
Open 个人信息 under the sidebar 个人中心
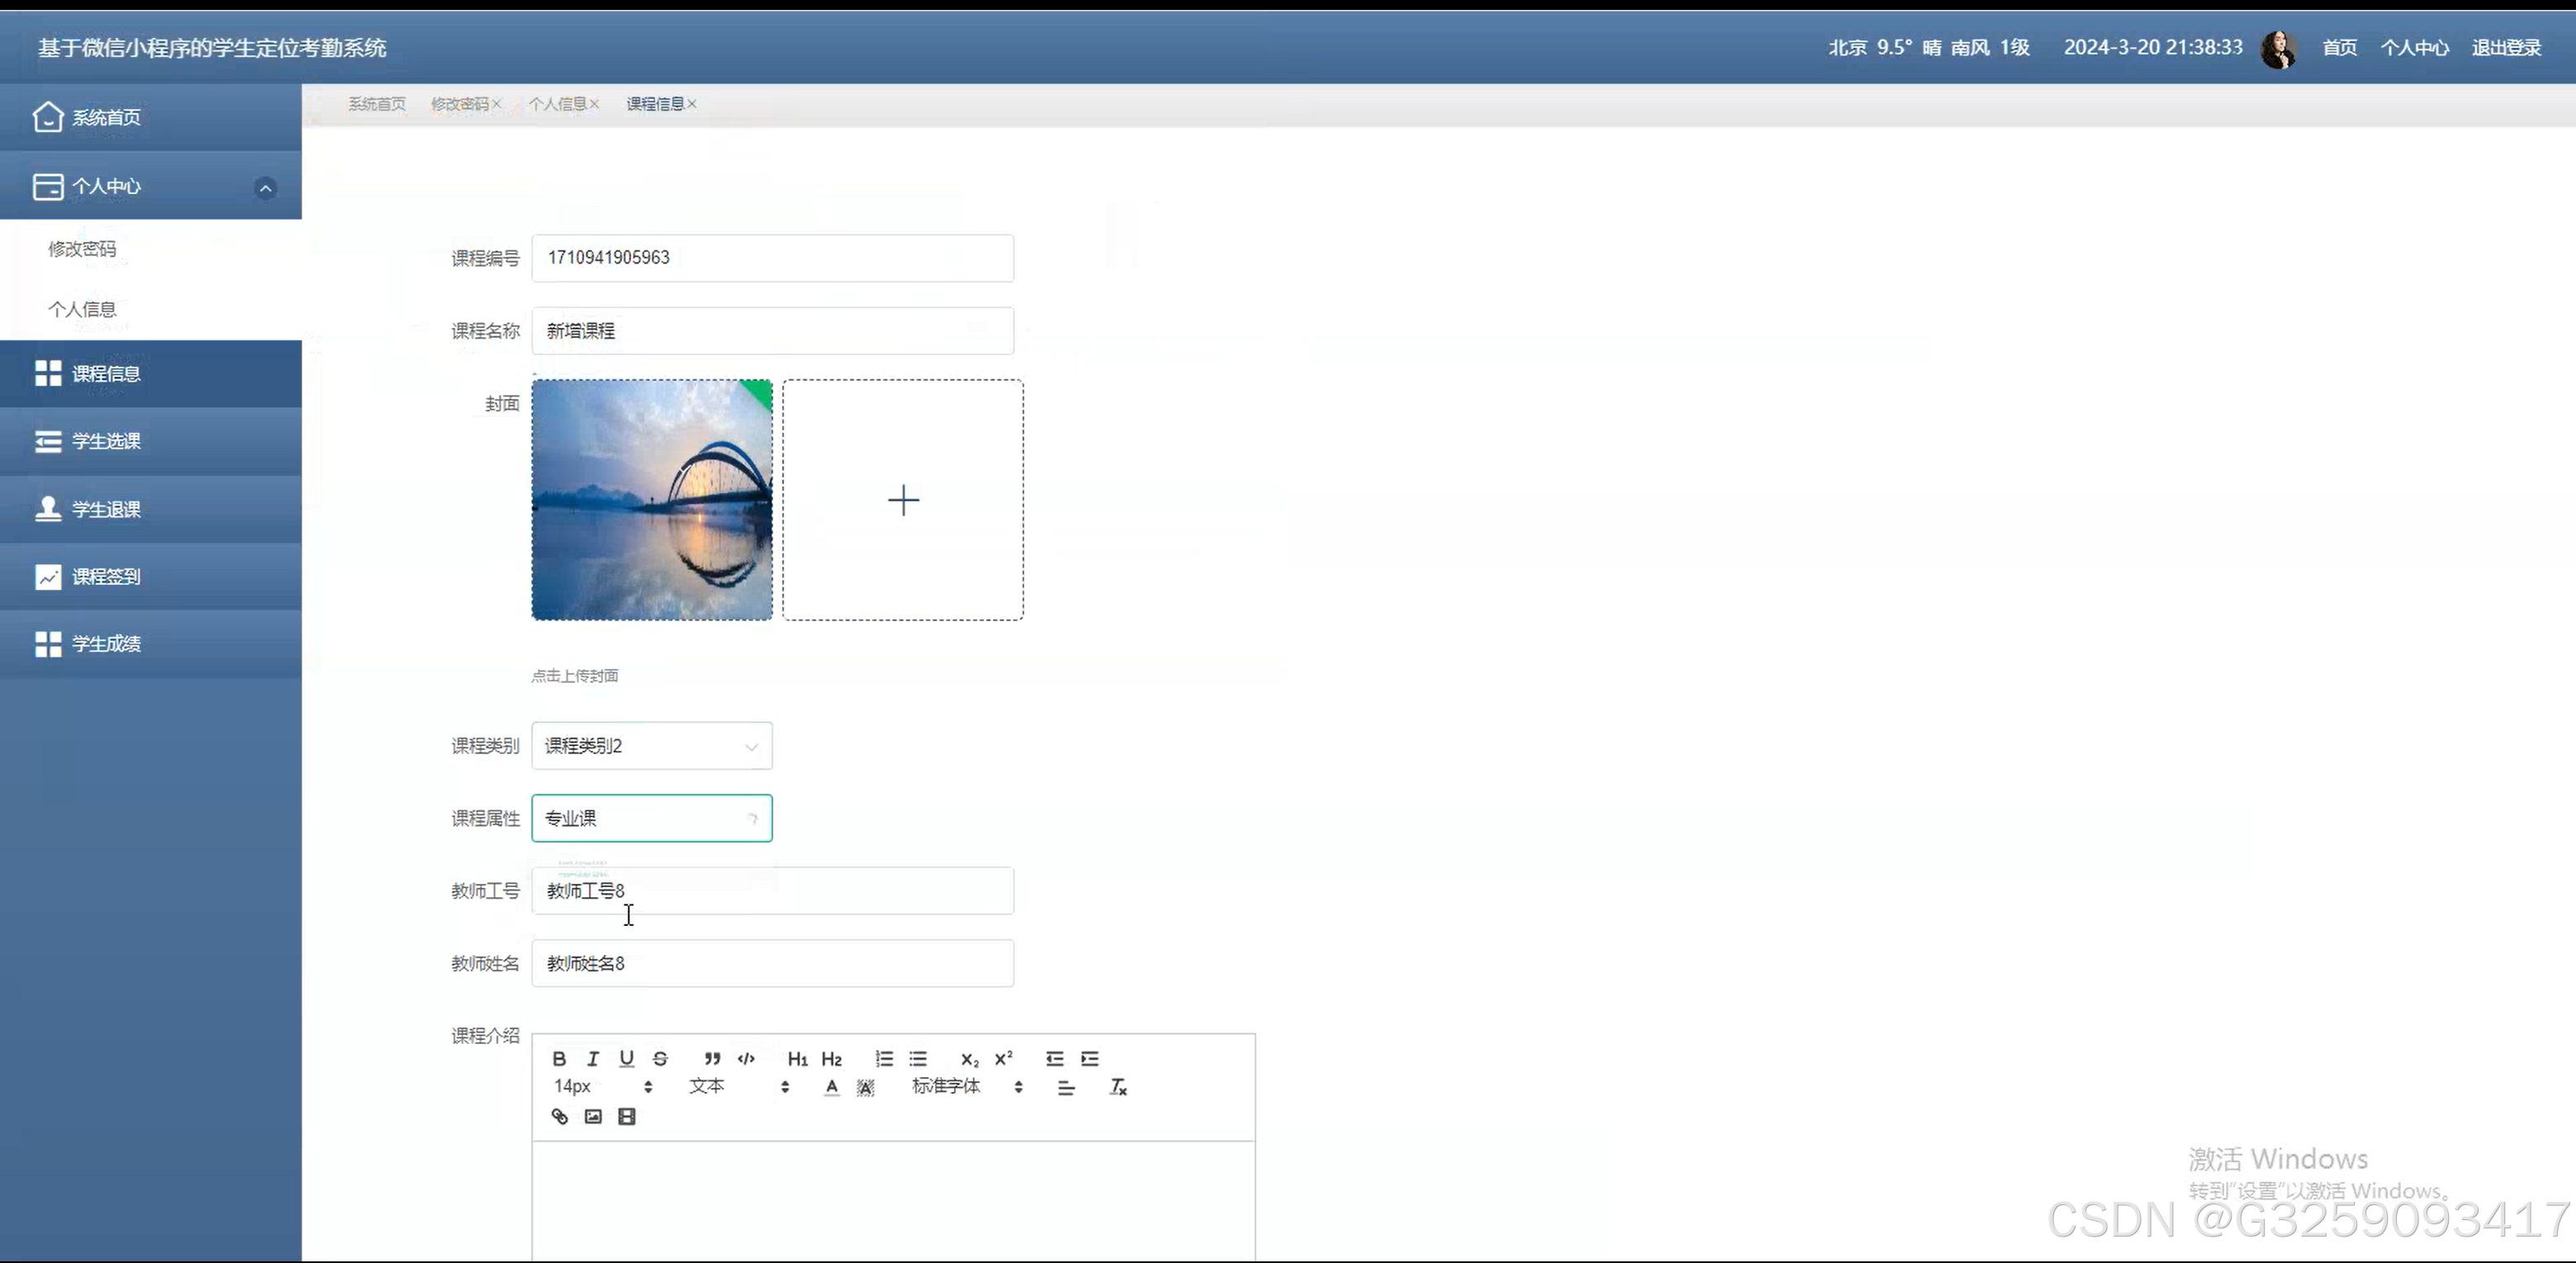point(82,309)
